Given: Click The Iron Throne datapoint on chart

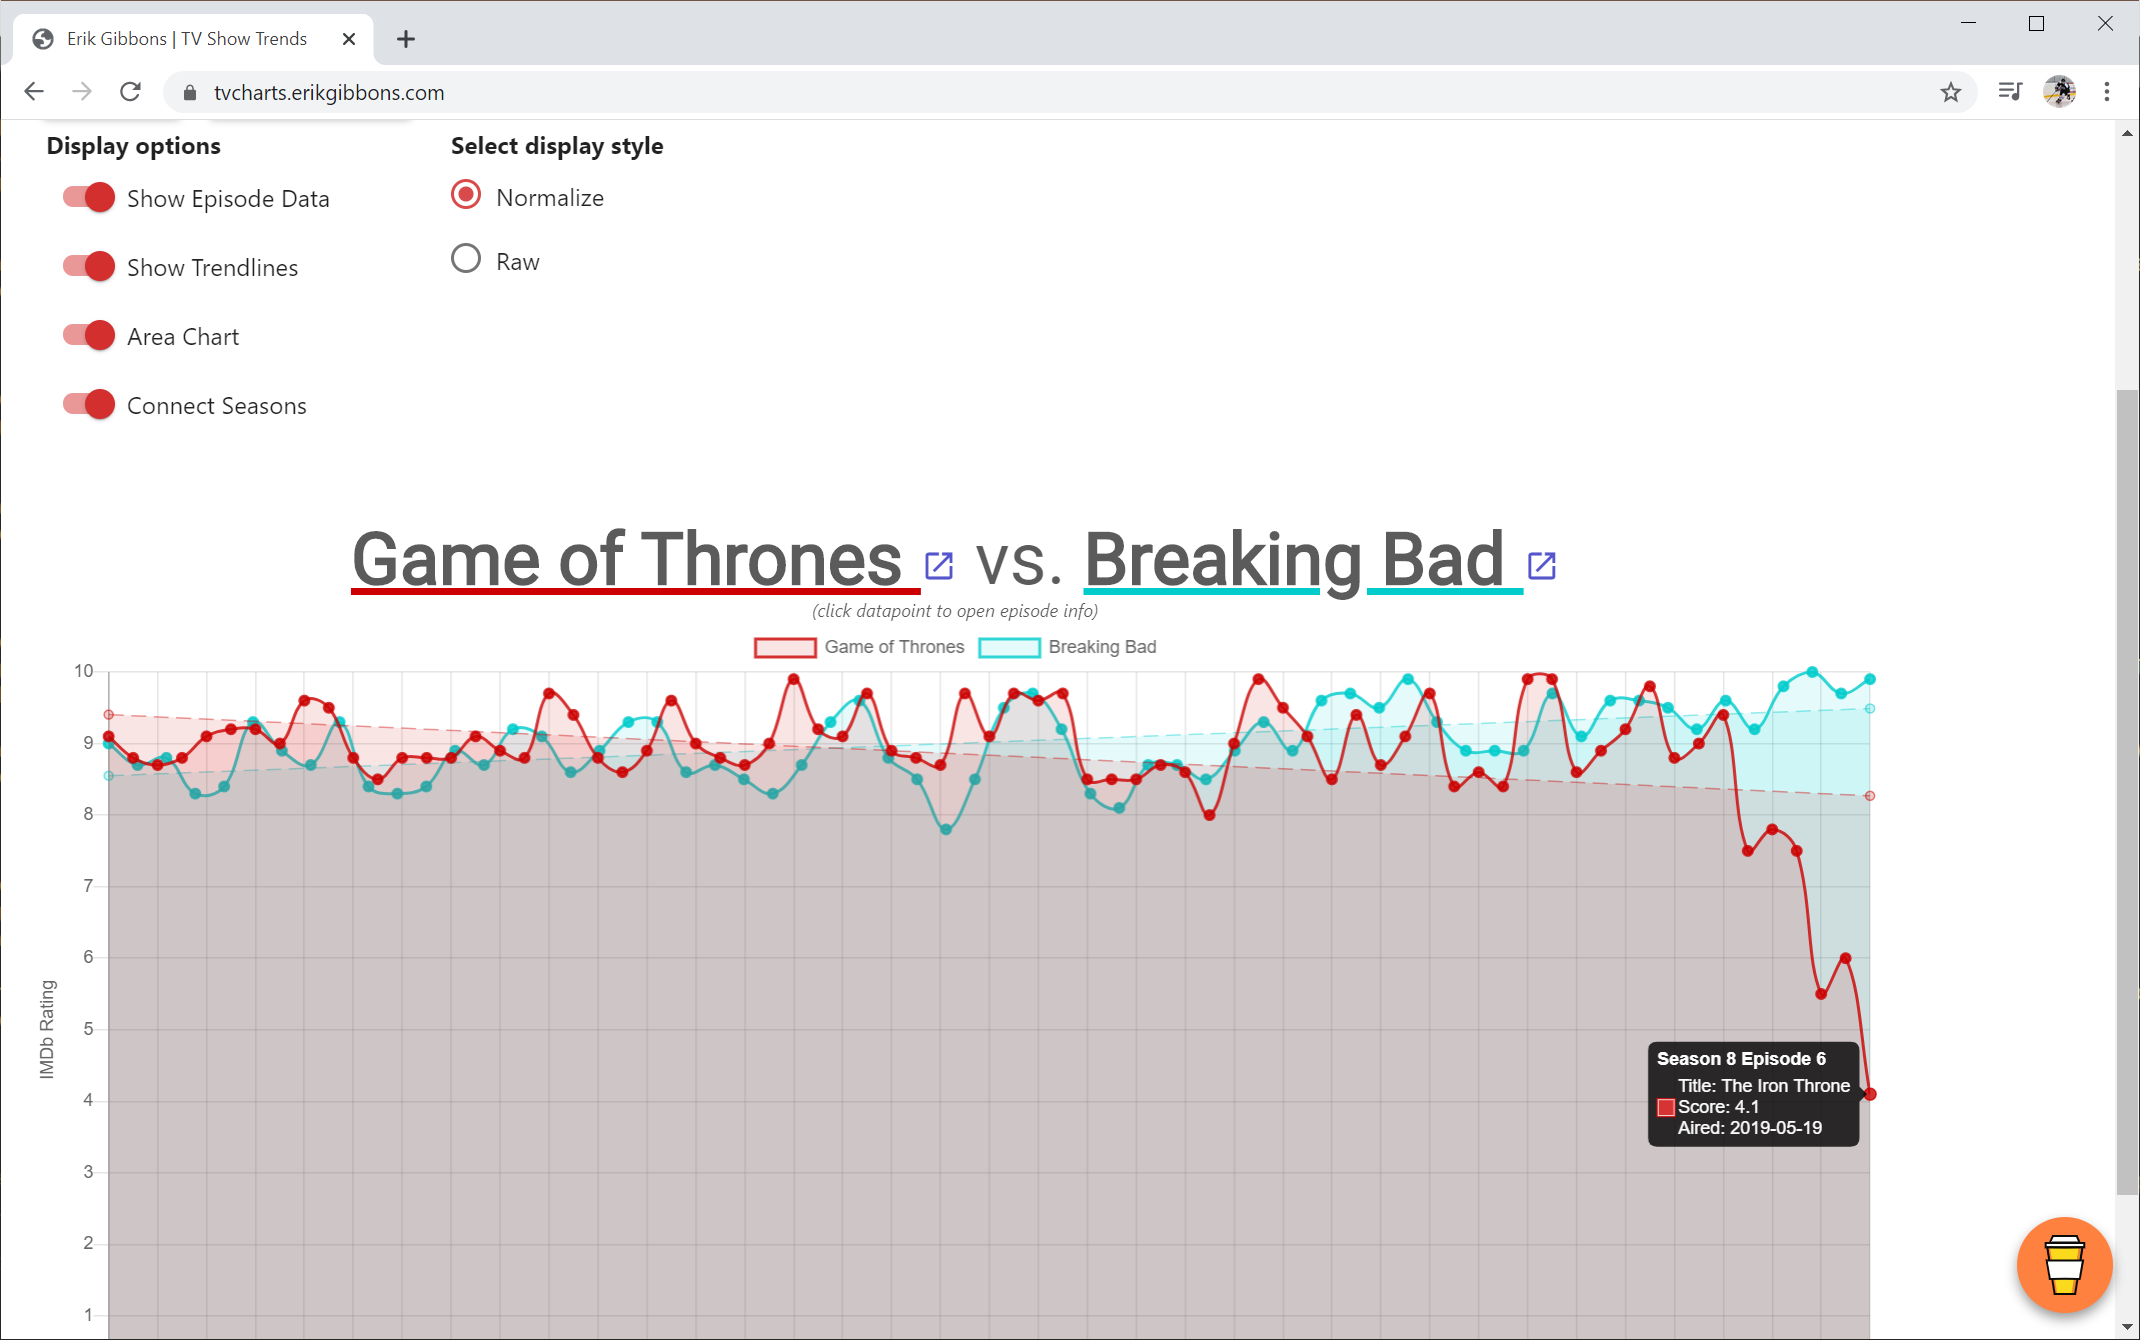Looking at the screenshot, I should tap(1871, 1094).
